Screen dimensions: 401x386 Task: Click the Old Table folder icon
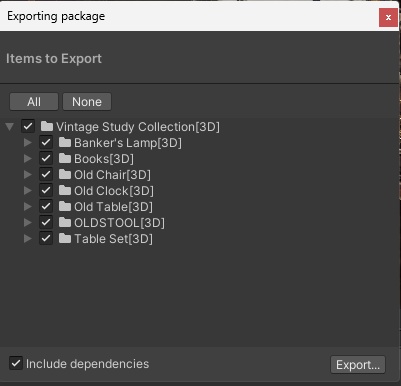[x=65, y=206]
